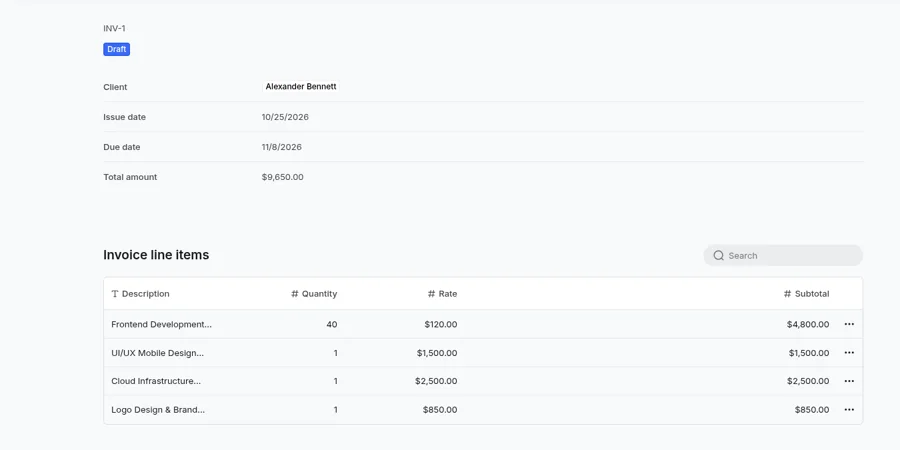900x450 pixels.
Task: Click the Issue date field label
Action: click(125, 117)
